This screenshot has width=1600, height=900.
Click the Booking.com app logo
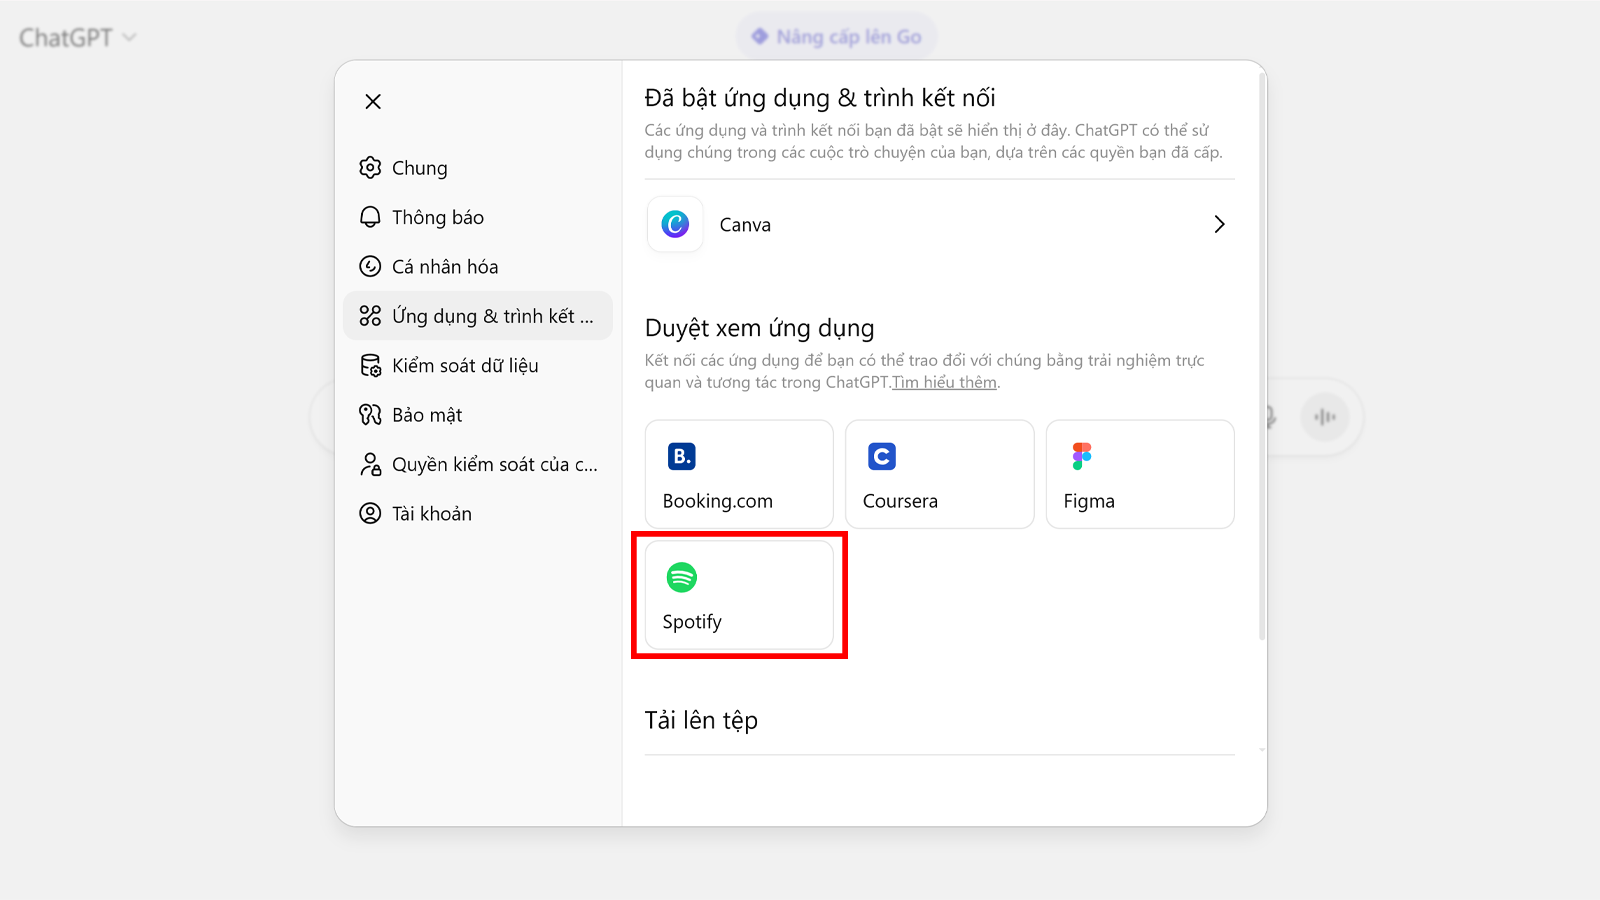coord(682,456)
